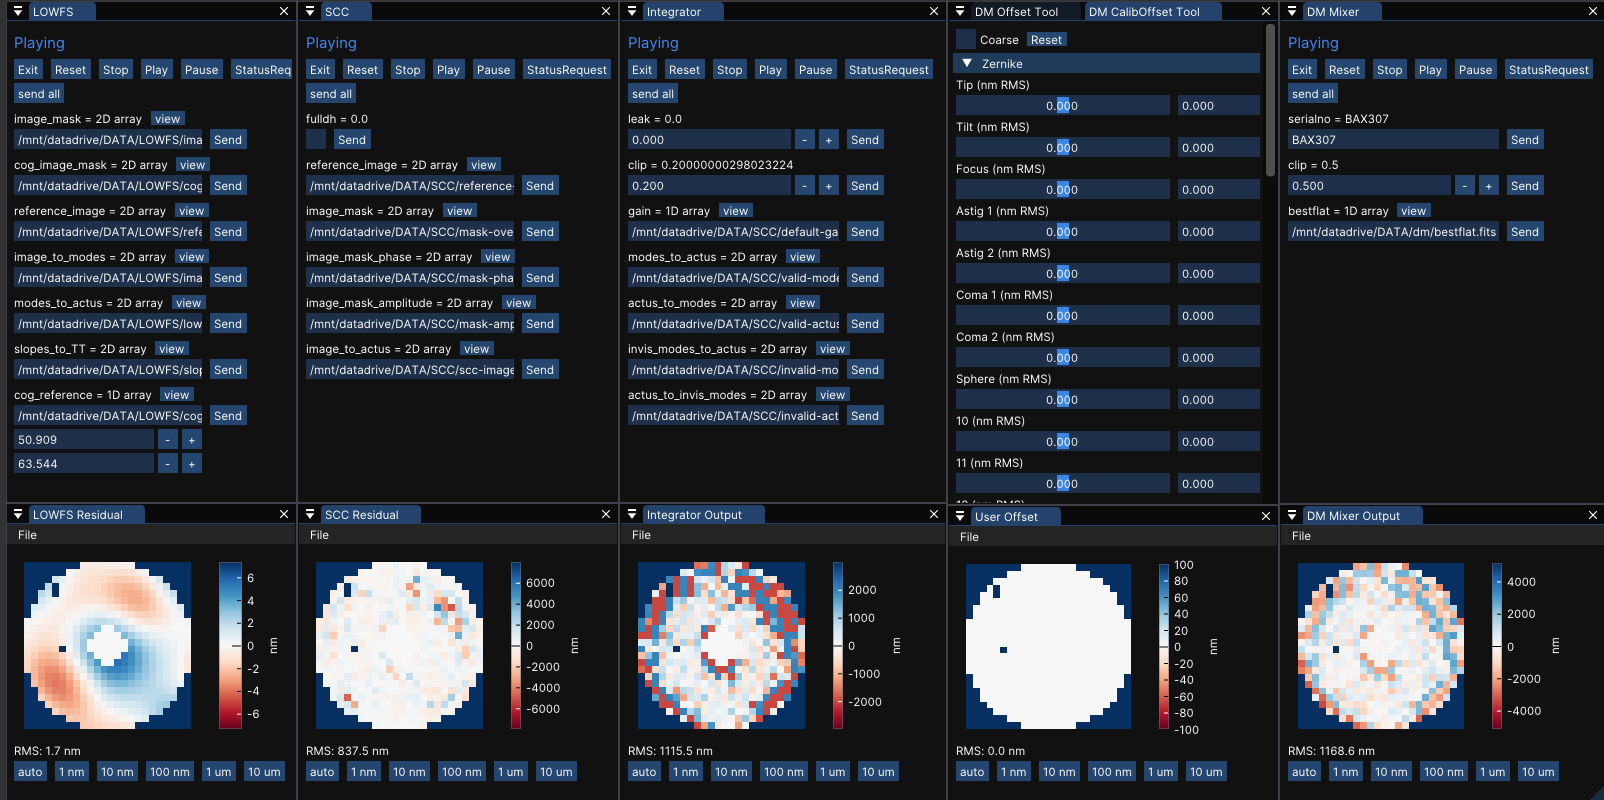Open File menu in LOWFS Residual

[x=27, y=535]
